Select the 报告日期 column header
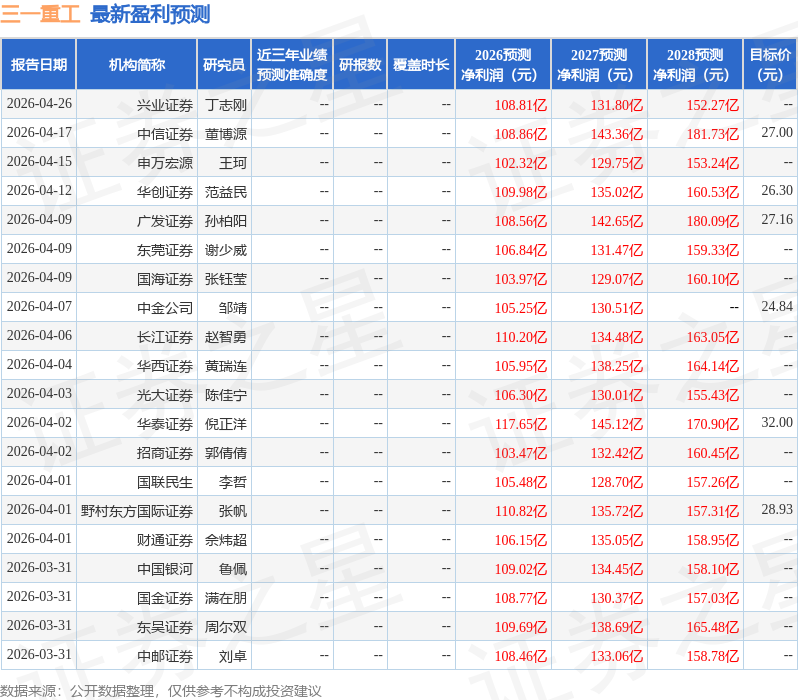 [x=39, y=65]
